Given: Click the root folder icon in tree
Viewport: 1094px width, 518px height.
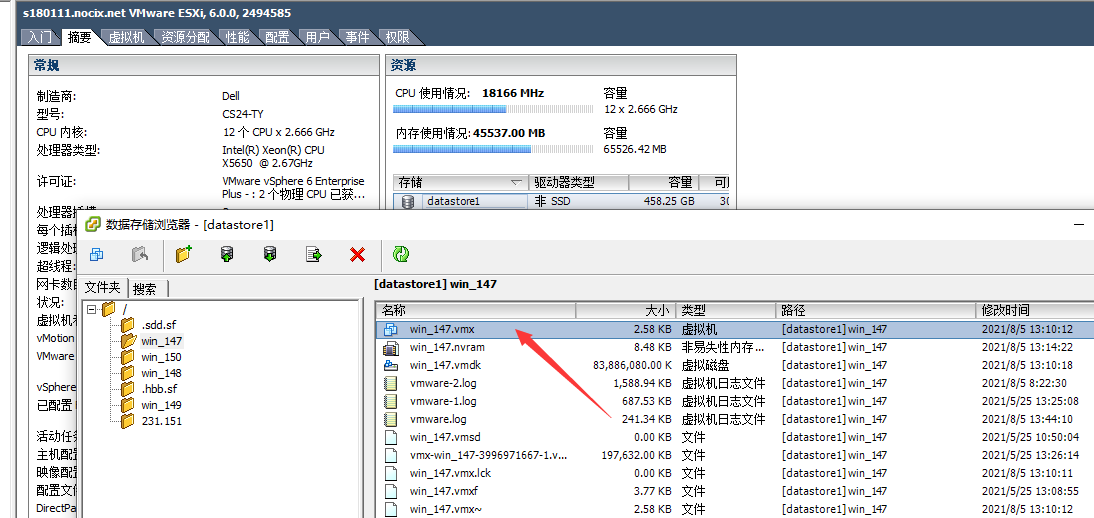Looking at the screenshot, I should coord(108,309).
